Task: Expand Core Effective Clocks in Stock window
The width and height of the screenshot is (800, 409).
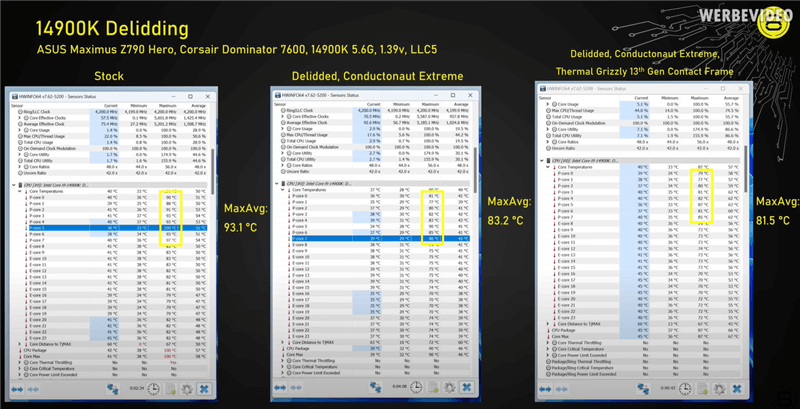Action: point(19,117)
